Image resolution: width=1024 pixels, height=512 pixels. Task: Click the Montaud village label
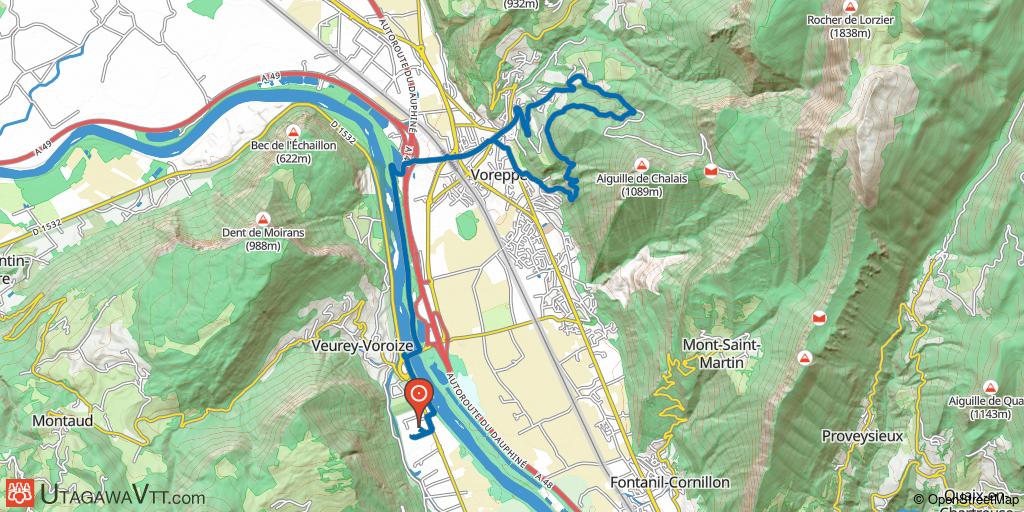(62, 421)
